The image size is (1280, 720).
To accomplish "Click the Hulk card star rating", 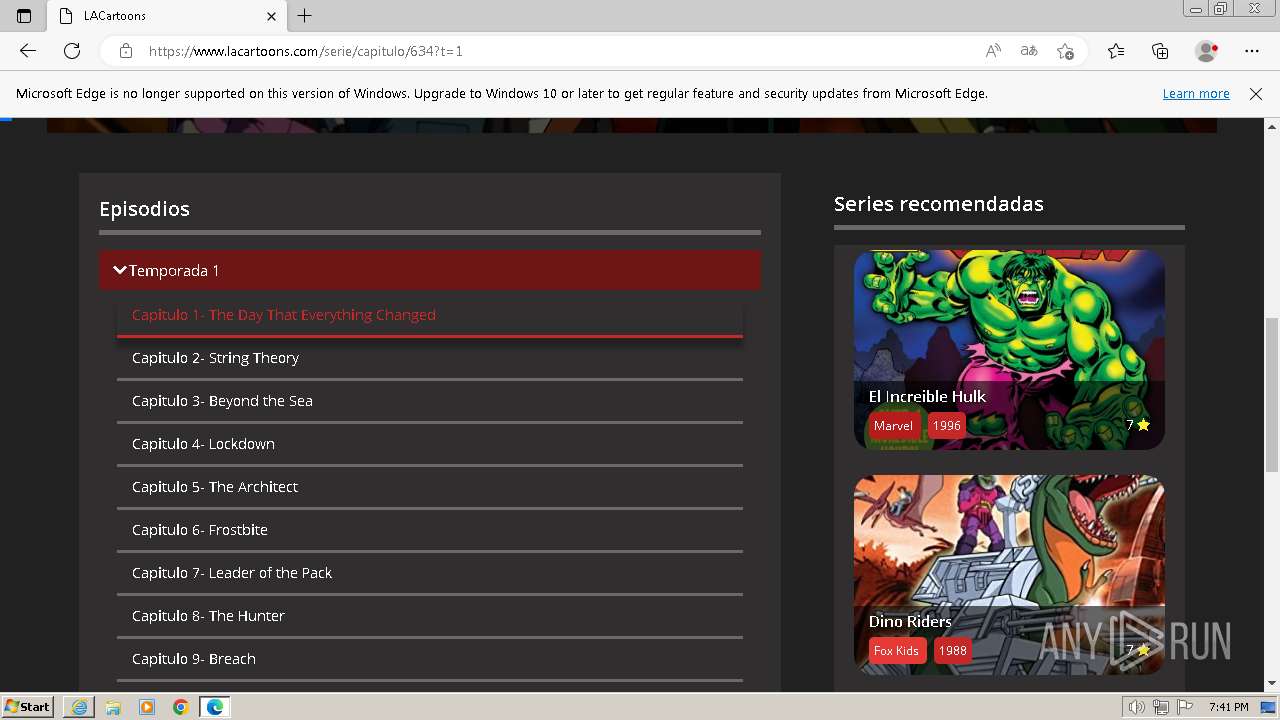I will [1138, 425].
